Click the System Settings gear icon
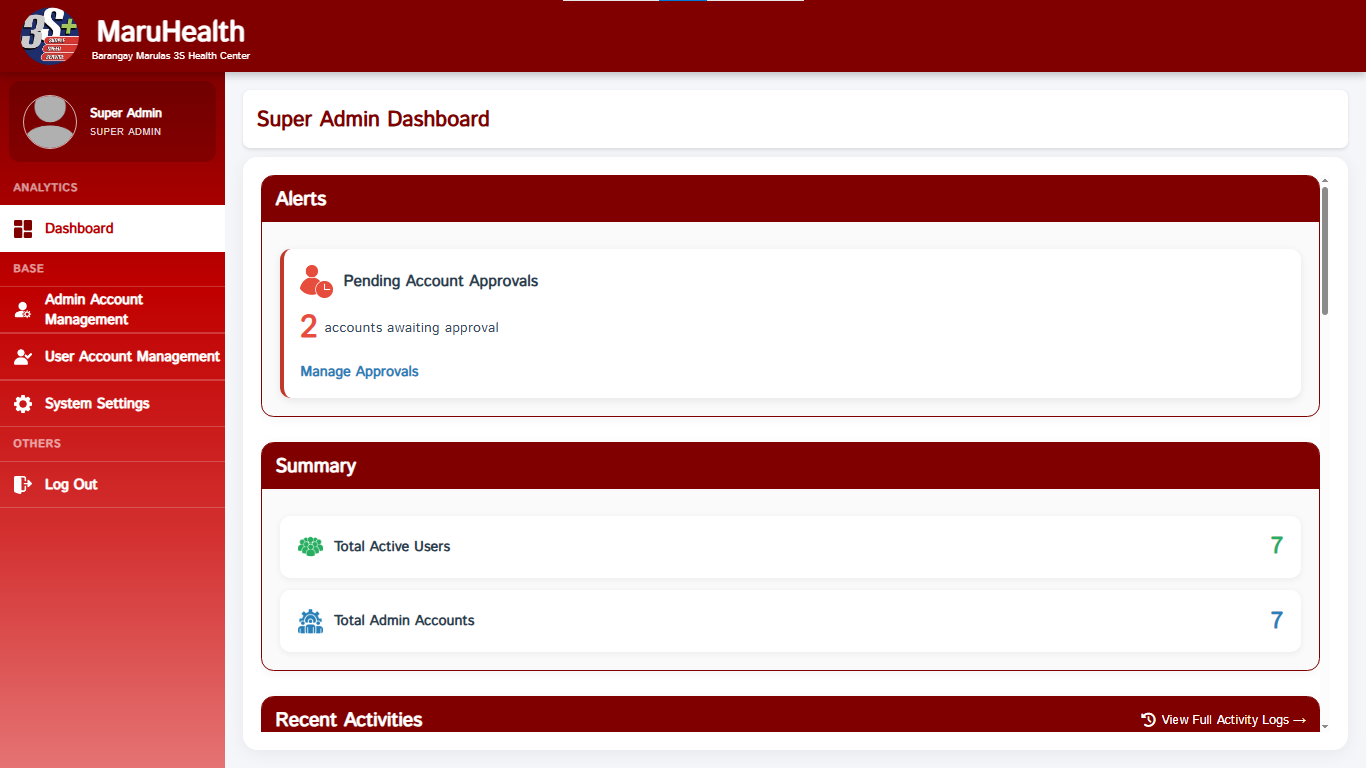Viewport: 1366px width, 768px height. (23, 404)
